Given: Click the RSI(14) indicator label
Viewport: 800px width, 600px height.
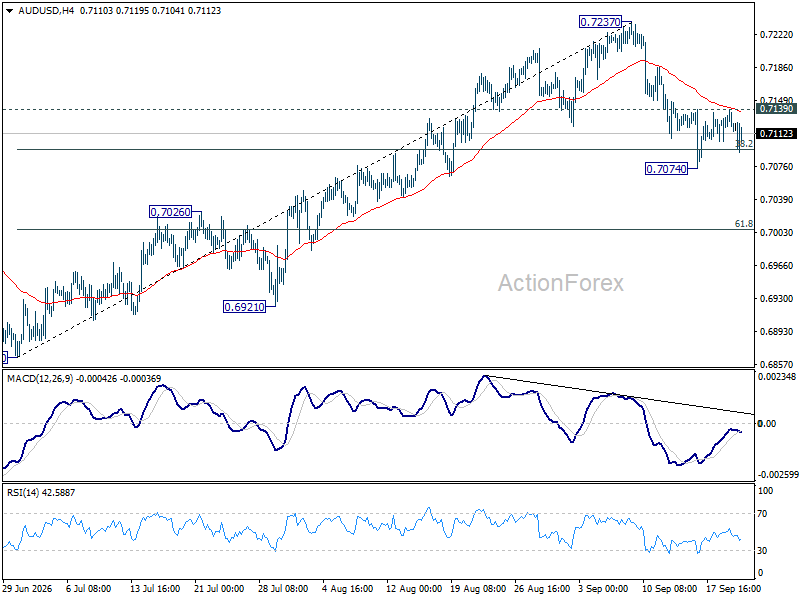Looking at the screenshot, I should [22, 493].
